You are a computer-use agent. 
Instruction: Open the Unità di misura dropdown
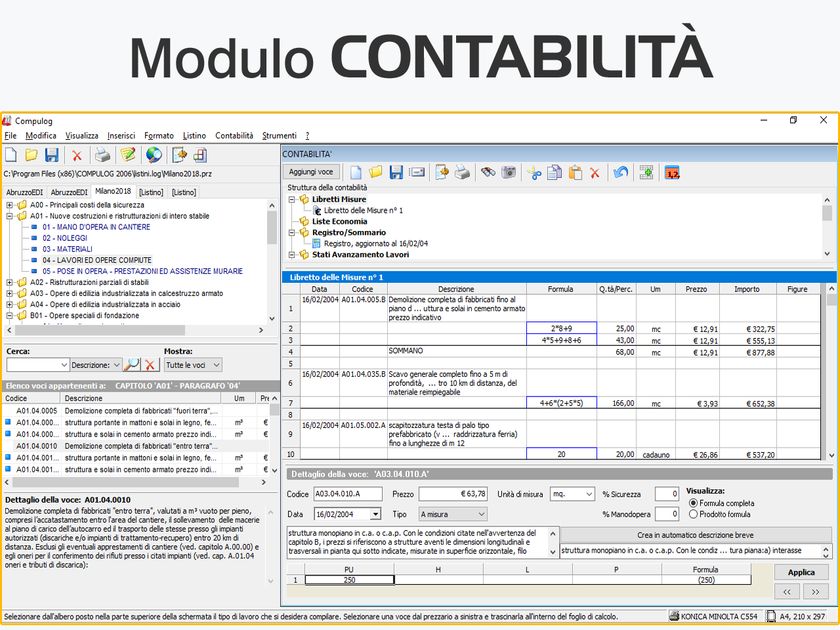589,494
